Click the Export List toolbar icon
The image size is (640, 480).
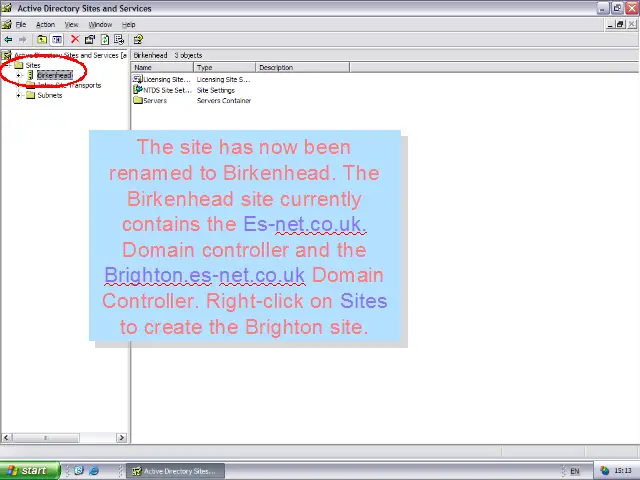(119, 40)
